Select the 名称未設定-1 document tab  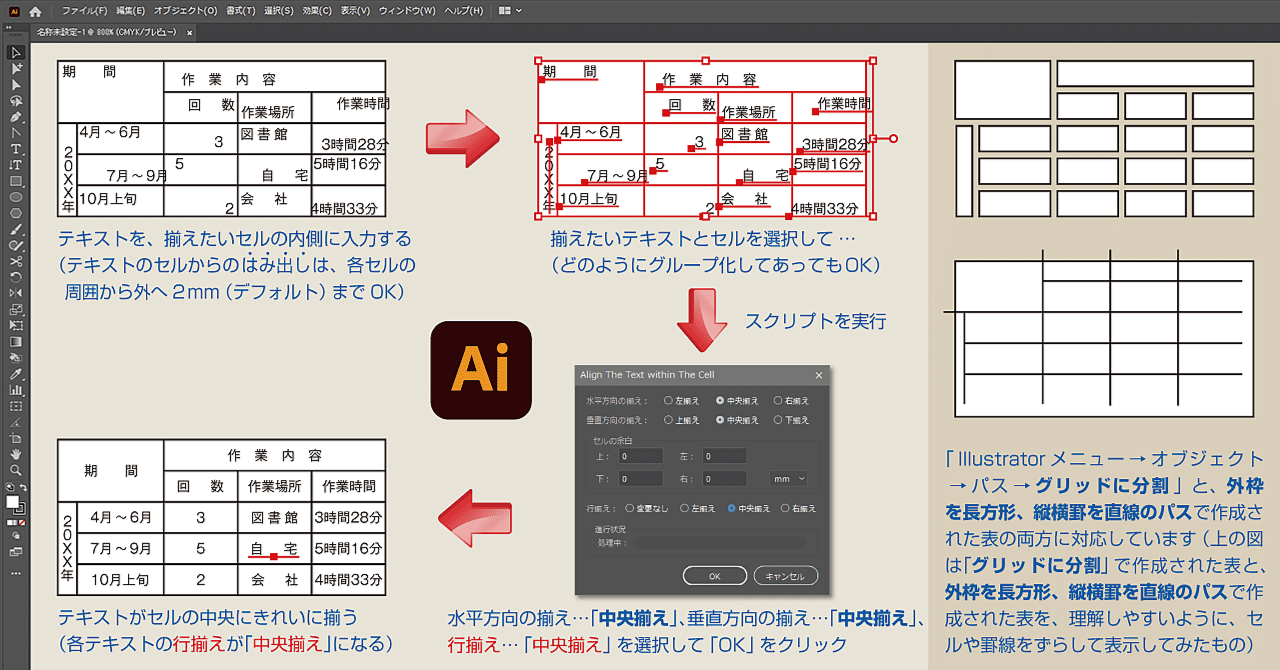(x=100, y=31)
